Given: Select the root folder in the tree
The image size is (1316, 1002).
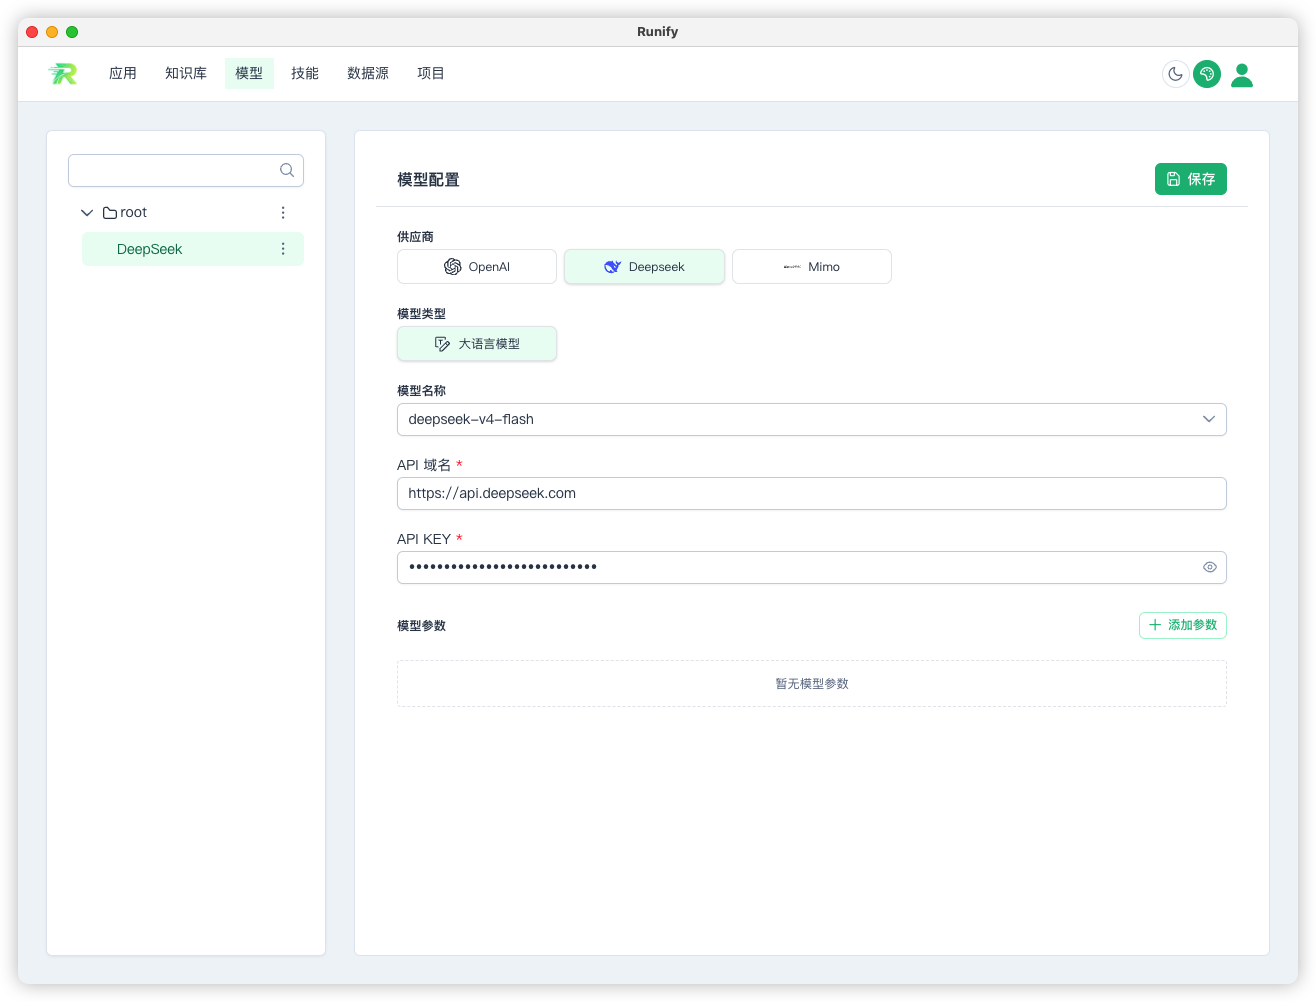Looking at the screenshot, I should (x=125, y=213).
